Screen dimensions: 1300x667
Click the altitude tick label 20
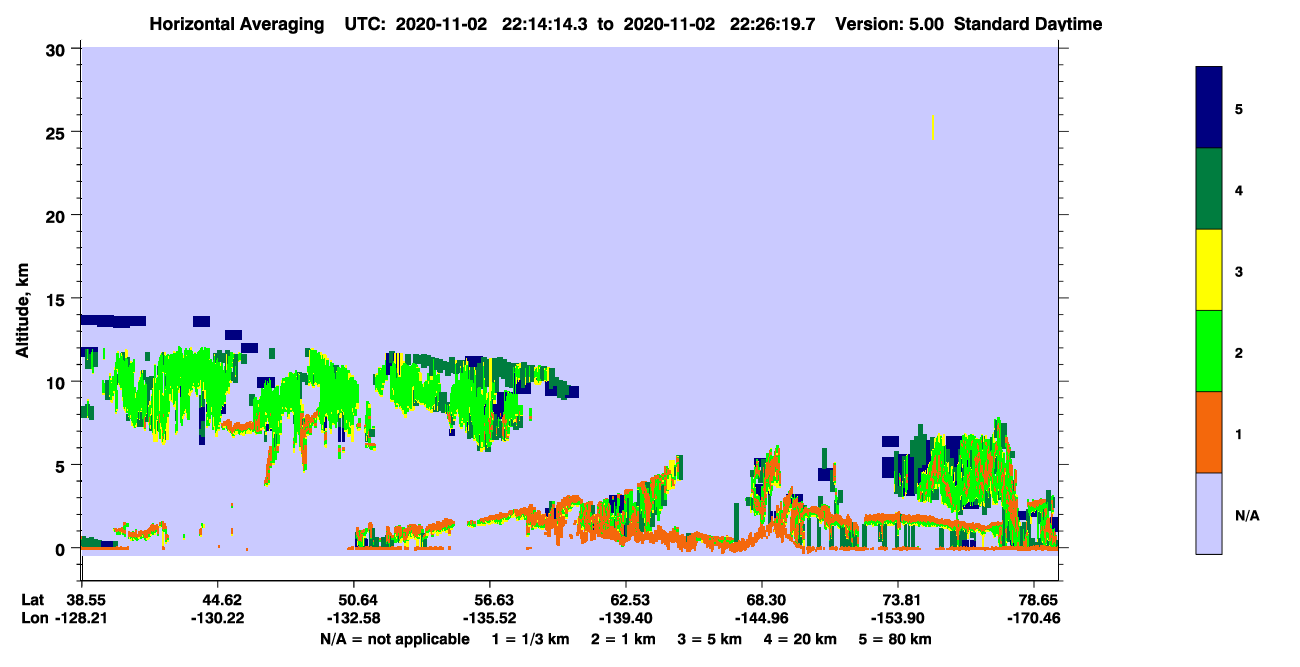click(58, 215)
